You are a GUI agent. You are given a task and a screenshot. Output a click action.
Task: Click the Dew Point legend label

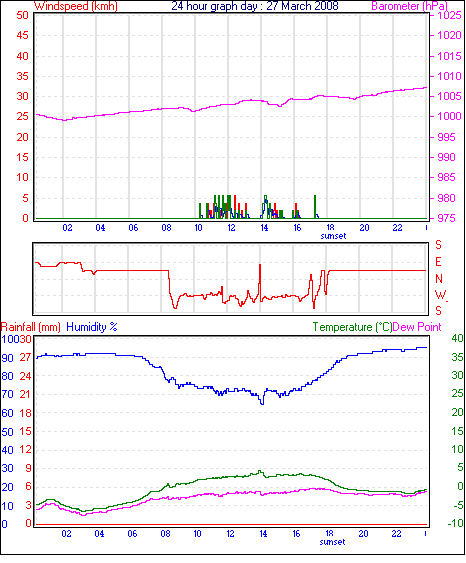point(417,327)
